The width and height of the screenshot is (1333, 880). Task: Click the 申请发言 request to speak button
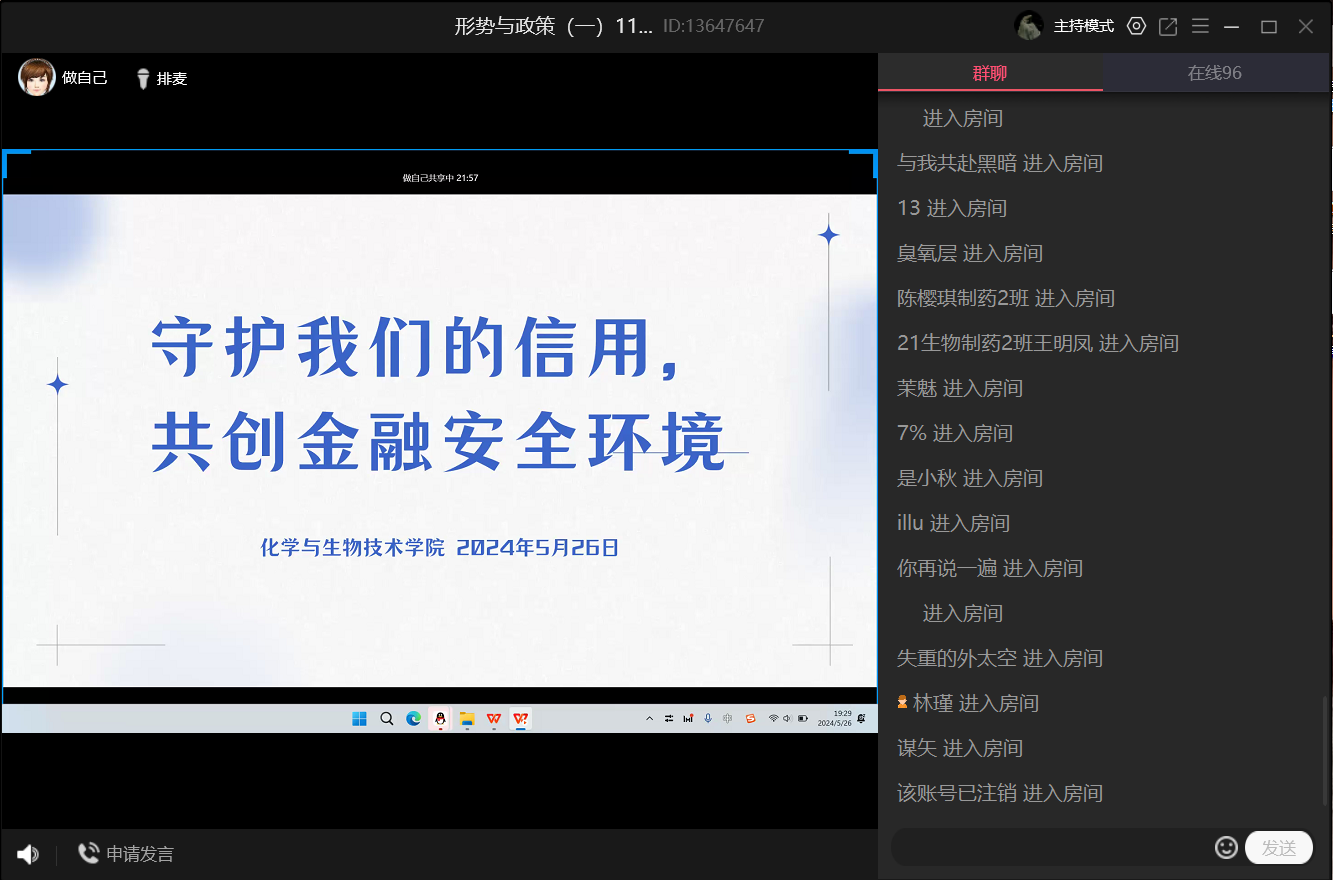pos(126,854)
